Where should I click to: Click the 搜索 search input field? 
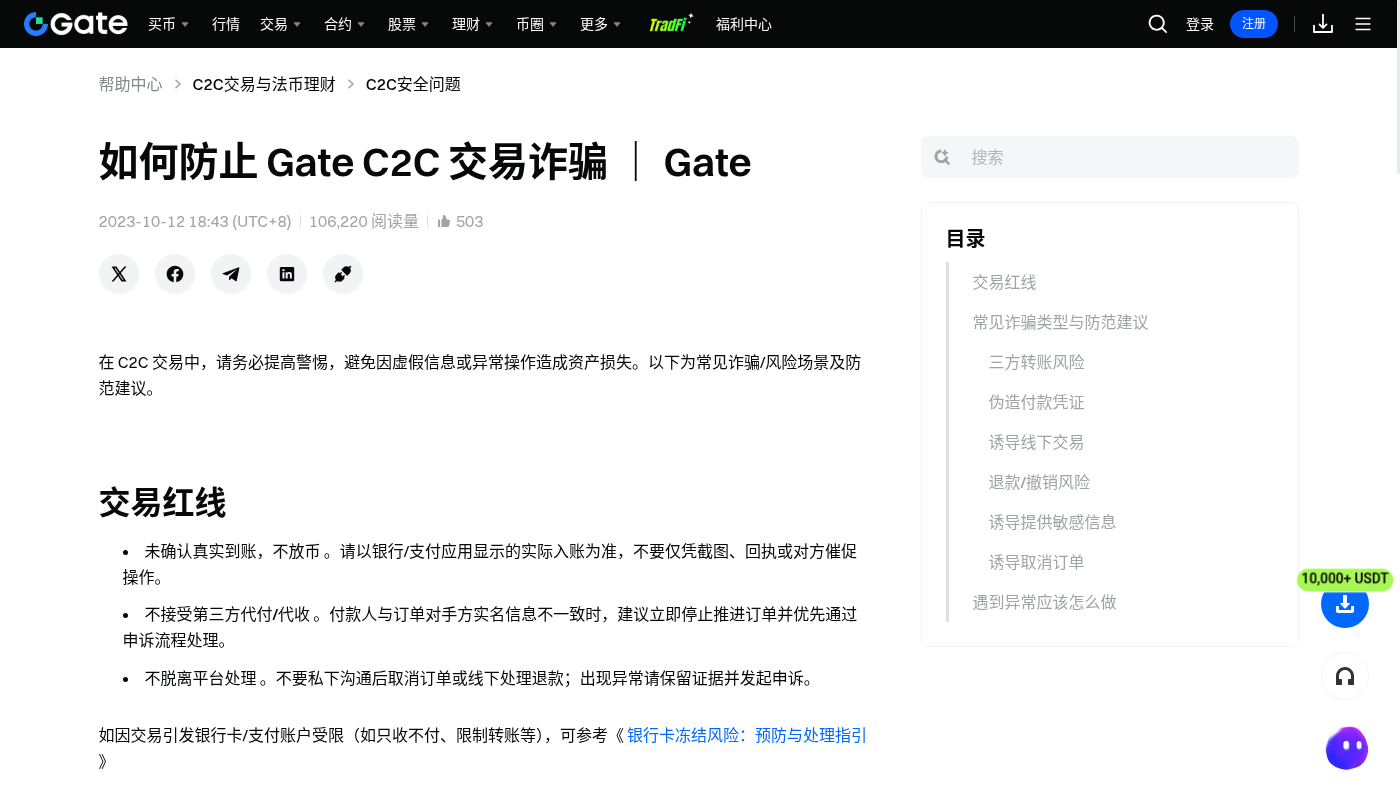point(1110,157)
